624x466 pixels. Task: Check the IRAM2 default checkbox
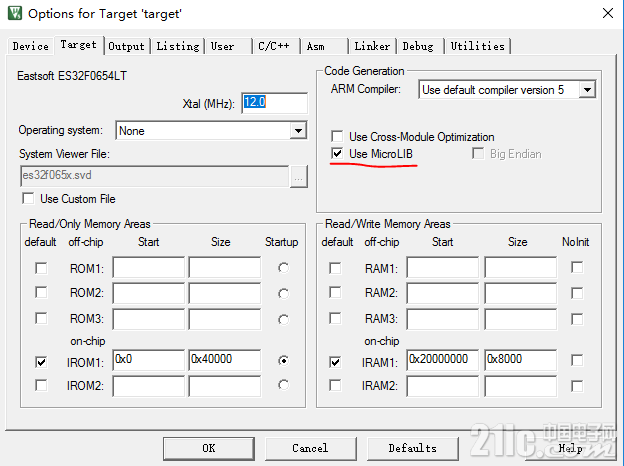pyautogui.click(x=335, y=385)
